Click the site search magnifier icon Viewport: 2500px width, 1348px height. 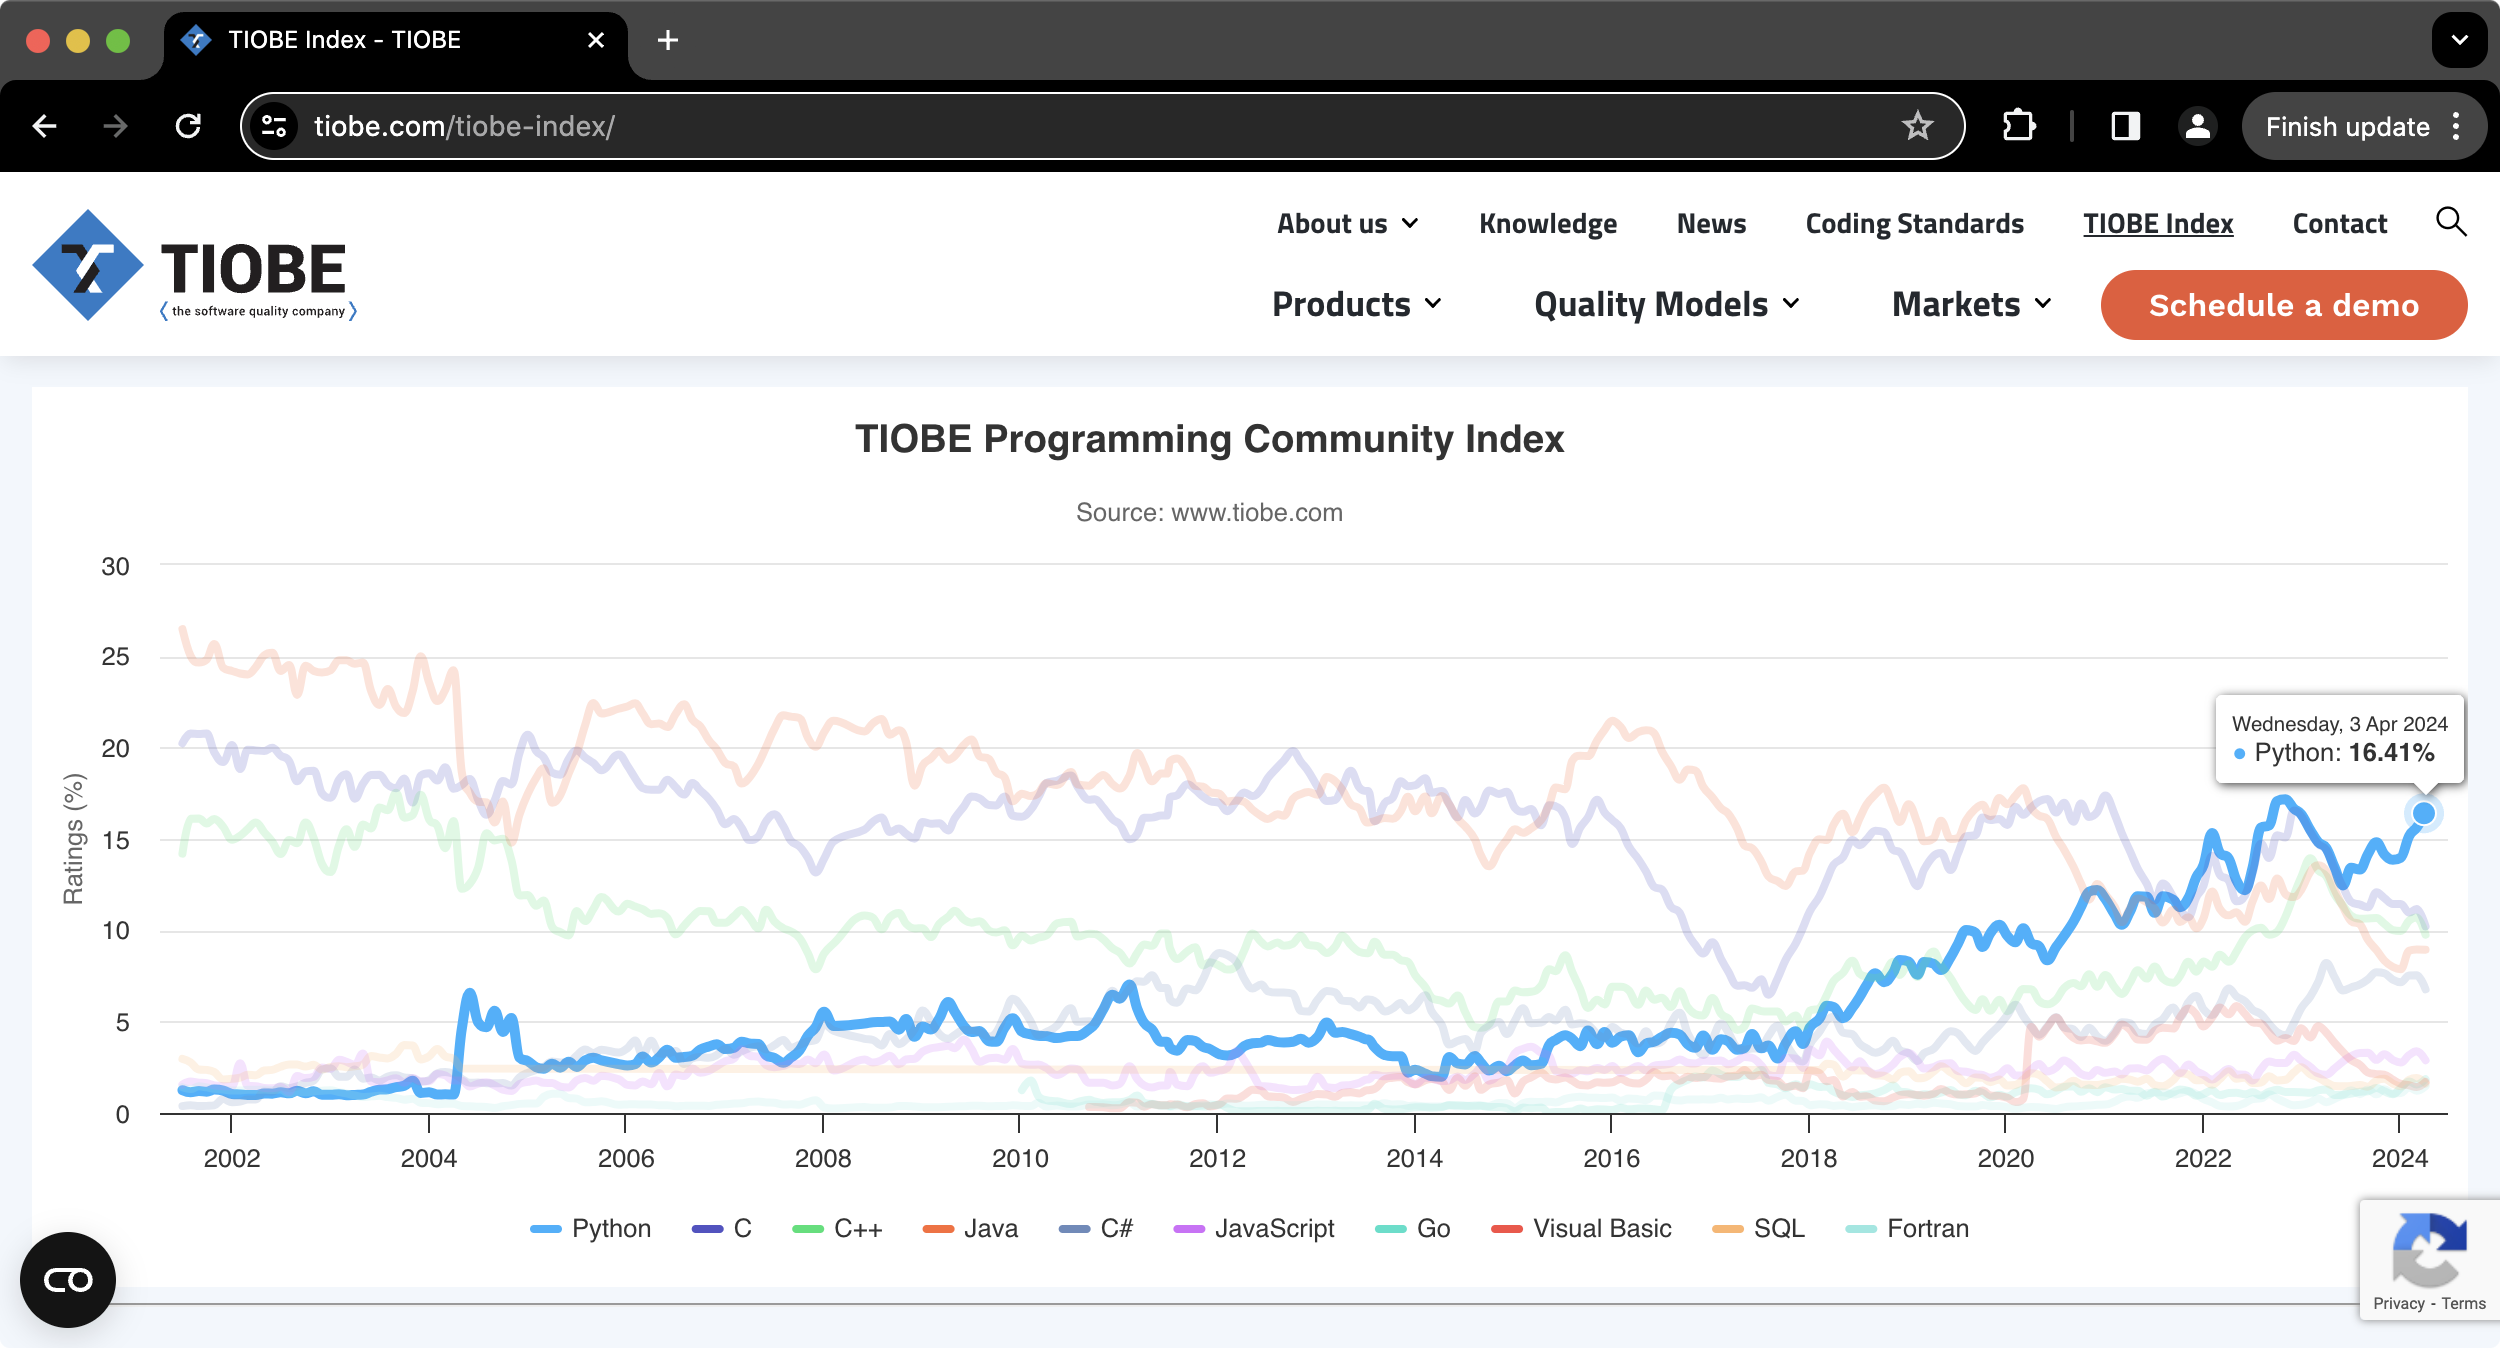(2450, 222)
